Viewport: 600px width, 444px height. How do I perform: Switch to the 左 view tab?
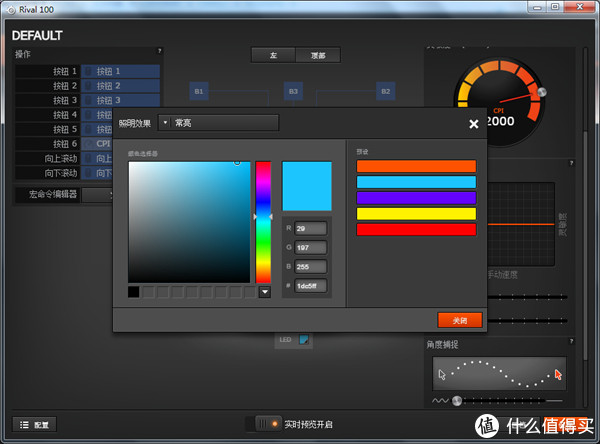(x=273, y=55)
